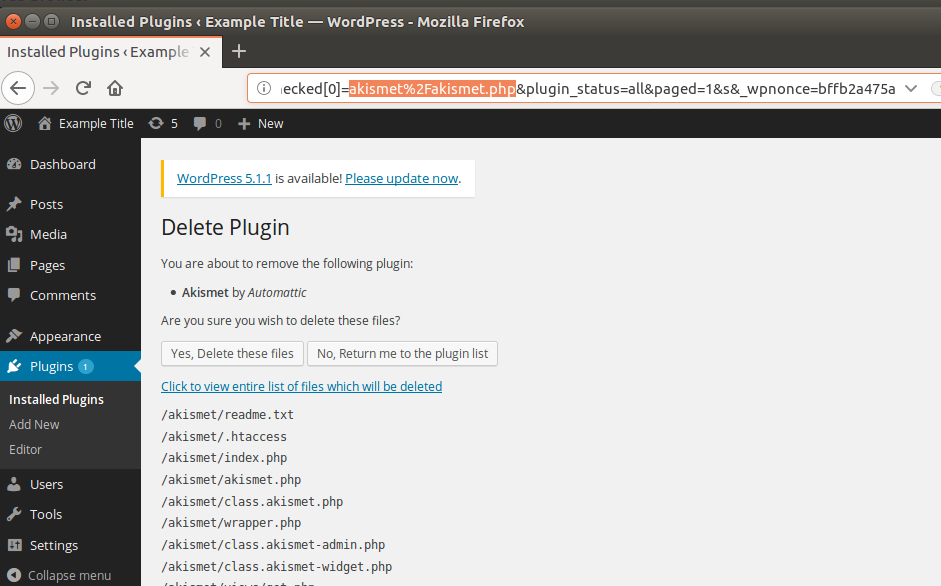Click the home icon beside Example Title
This screenshot has height=586, width=941.
click(44, 123)
